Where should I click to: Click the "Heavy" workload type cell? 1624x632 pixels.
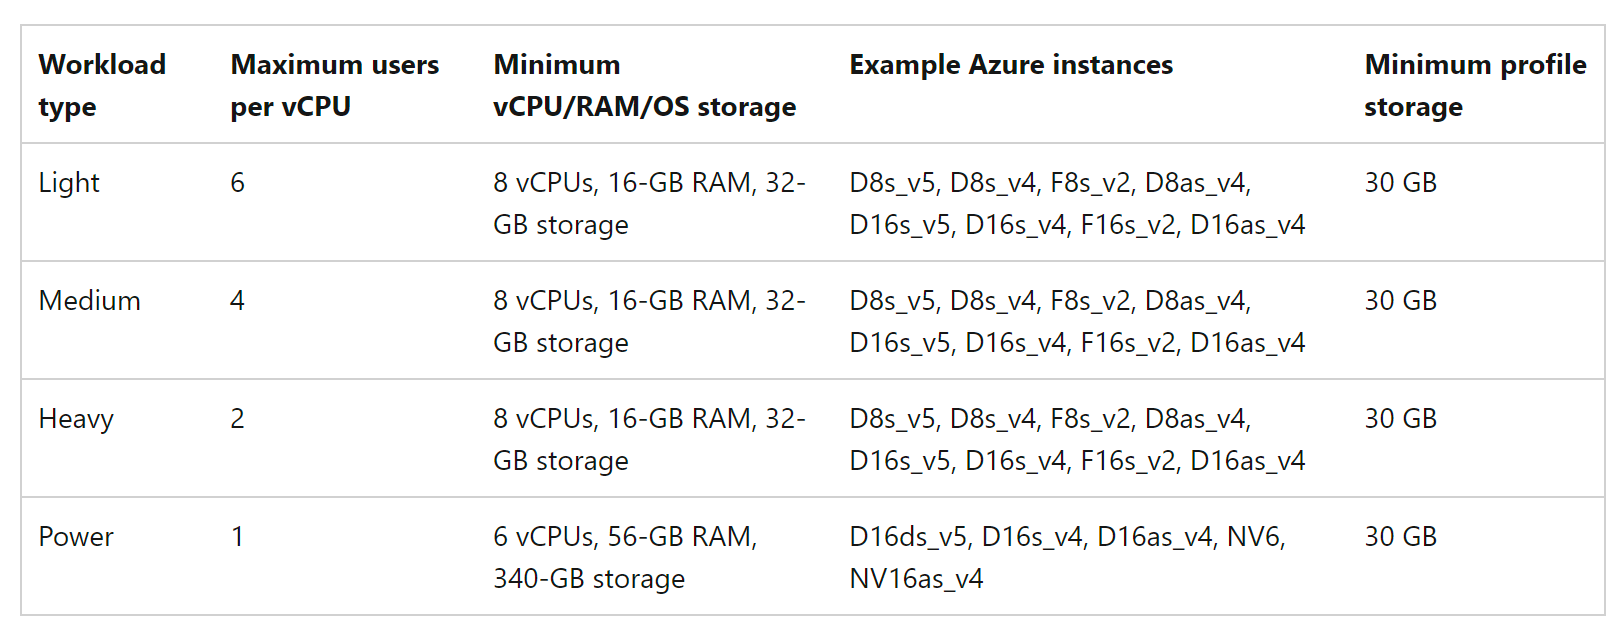76,419
